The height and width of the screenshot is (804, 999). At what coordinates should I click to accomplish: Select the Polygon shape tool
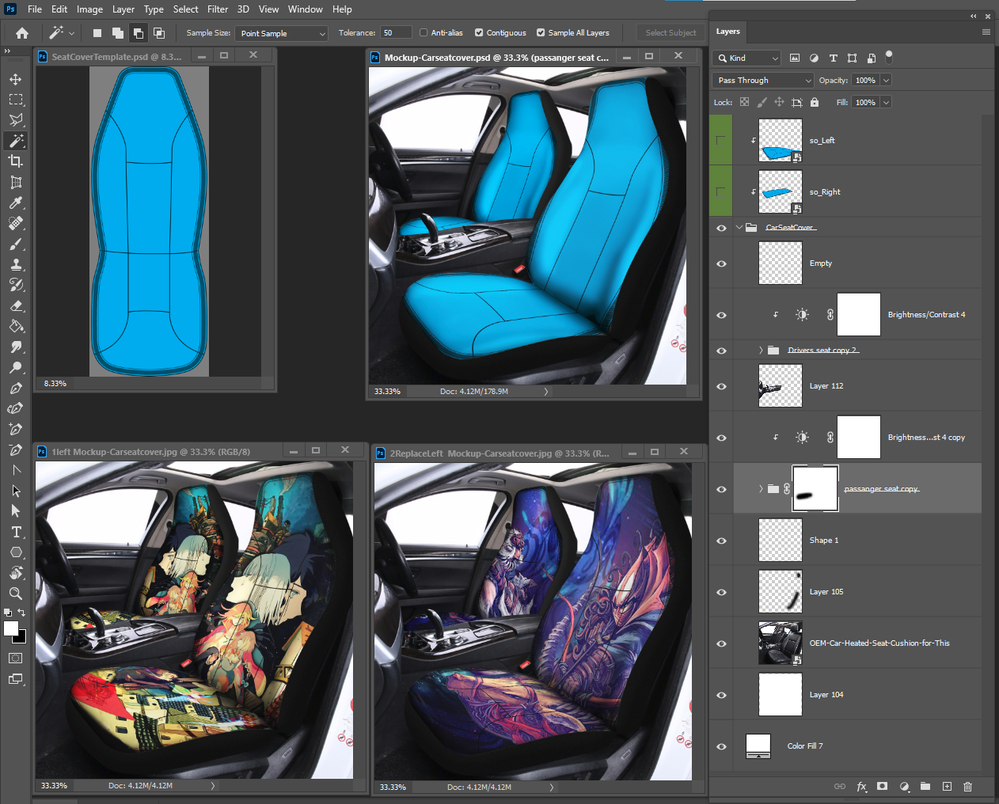point(16,552)
